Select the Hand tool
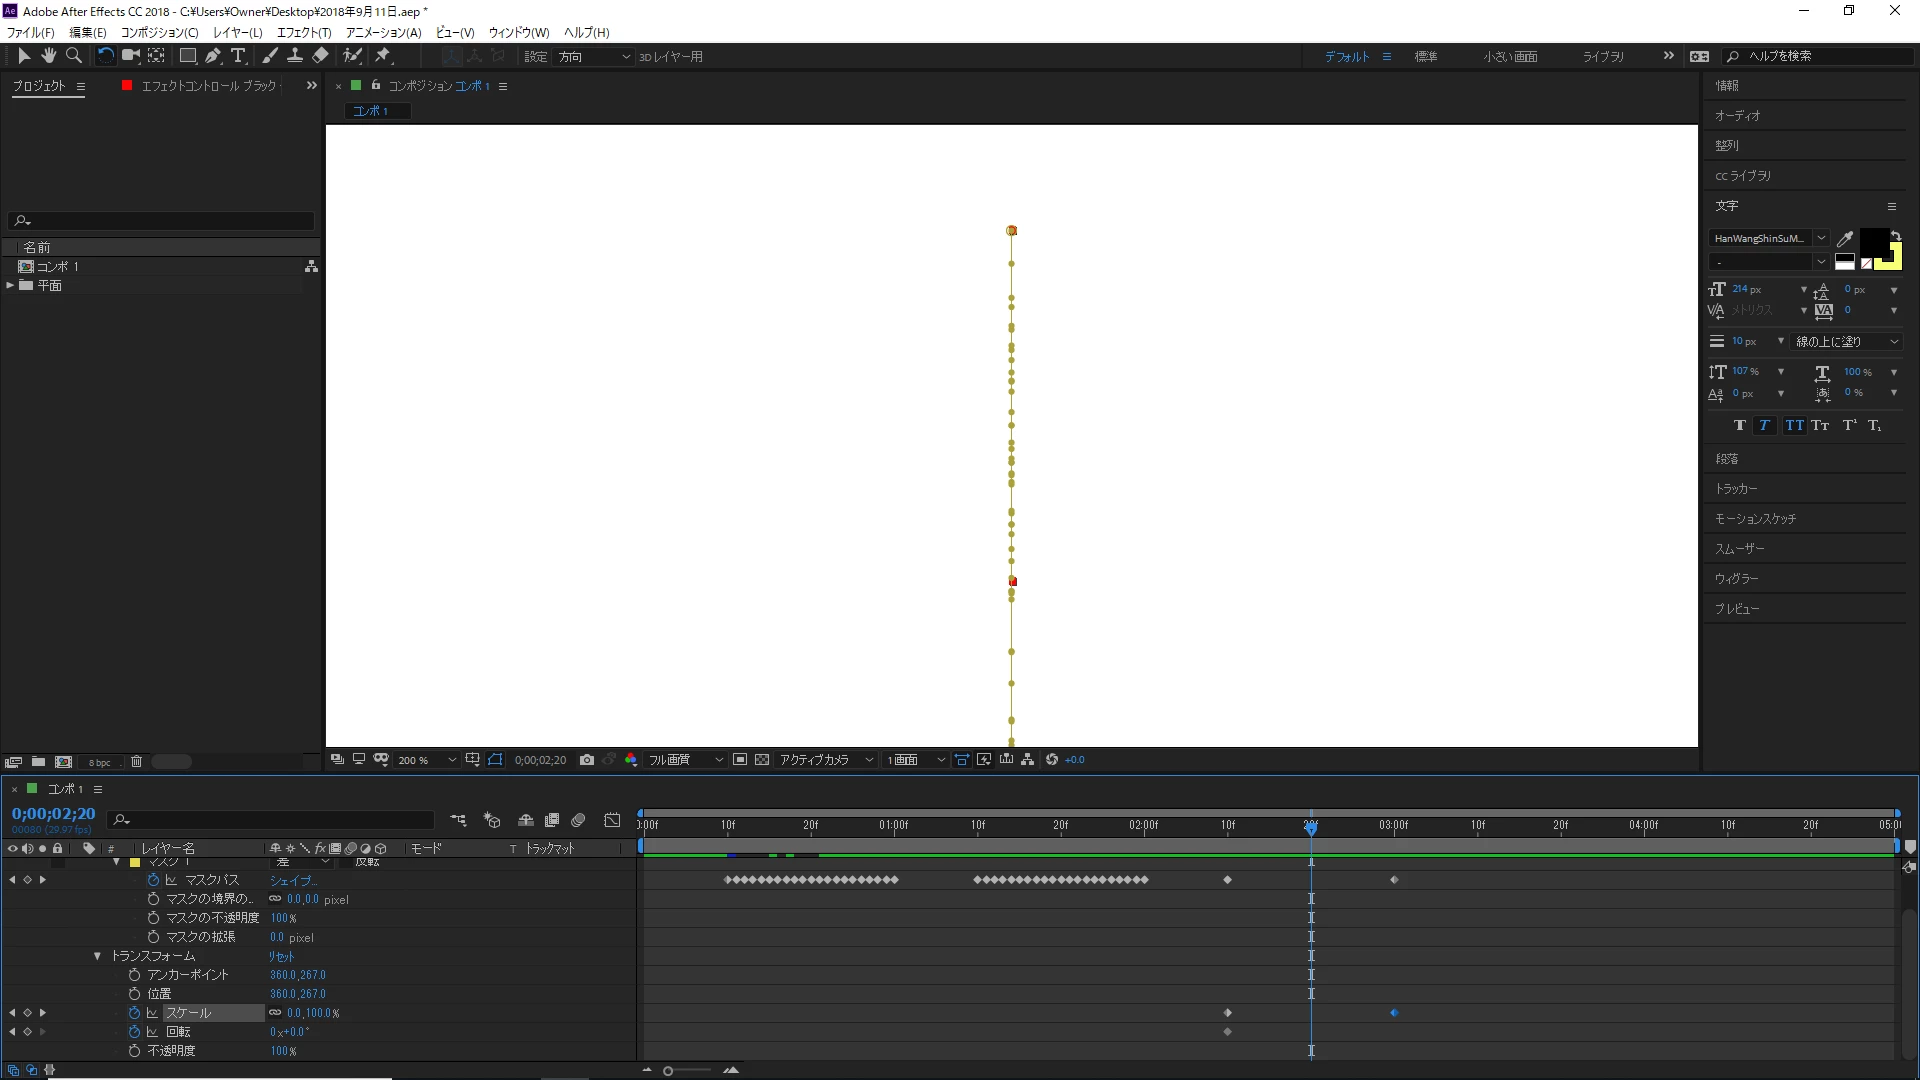 48,56
